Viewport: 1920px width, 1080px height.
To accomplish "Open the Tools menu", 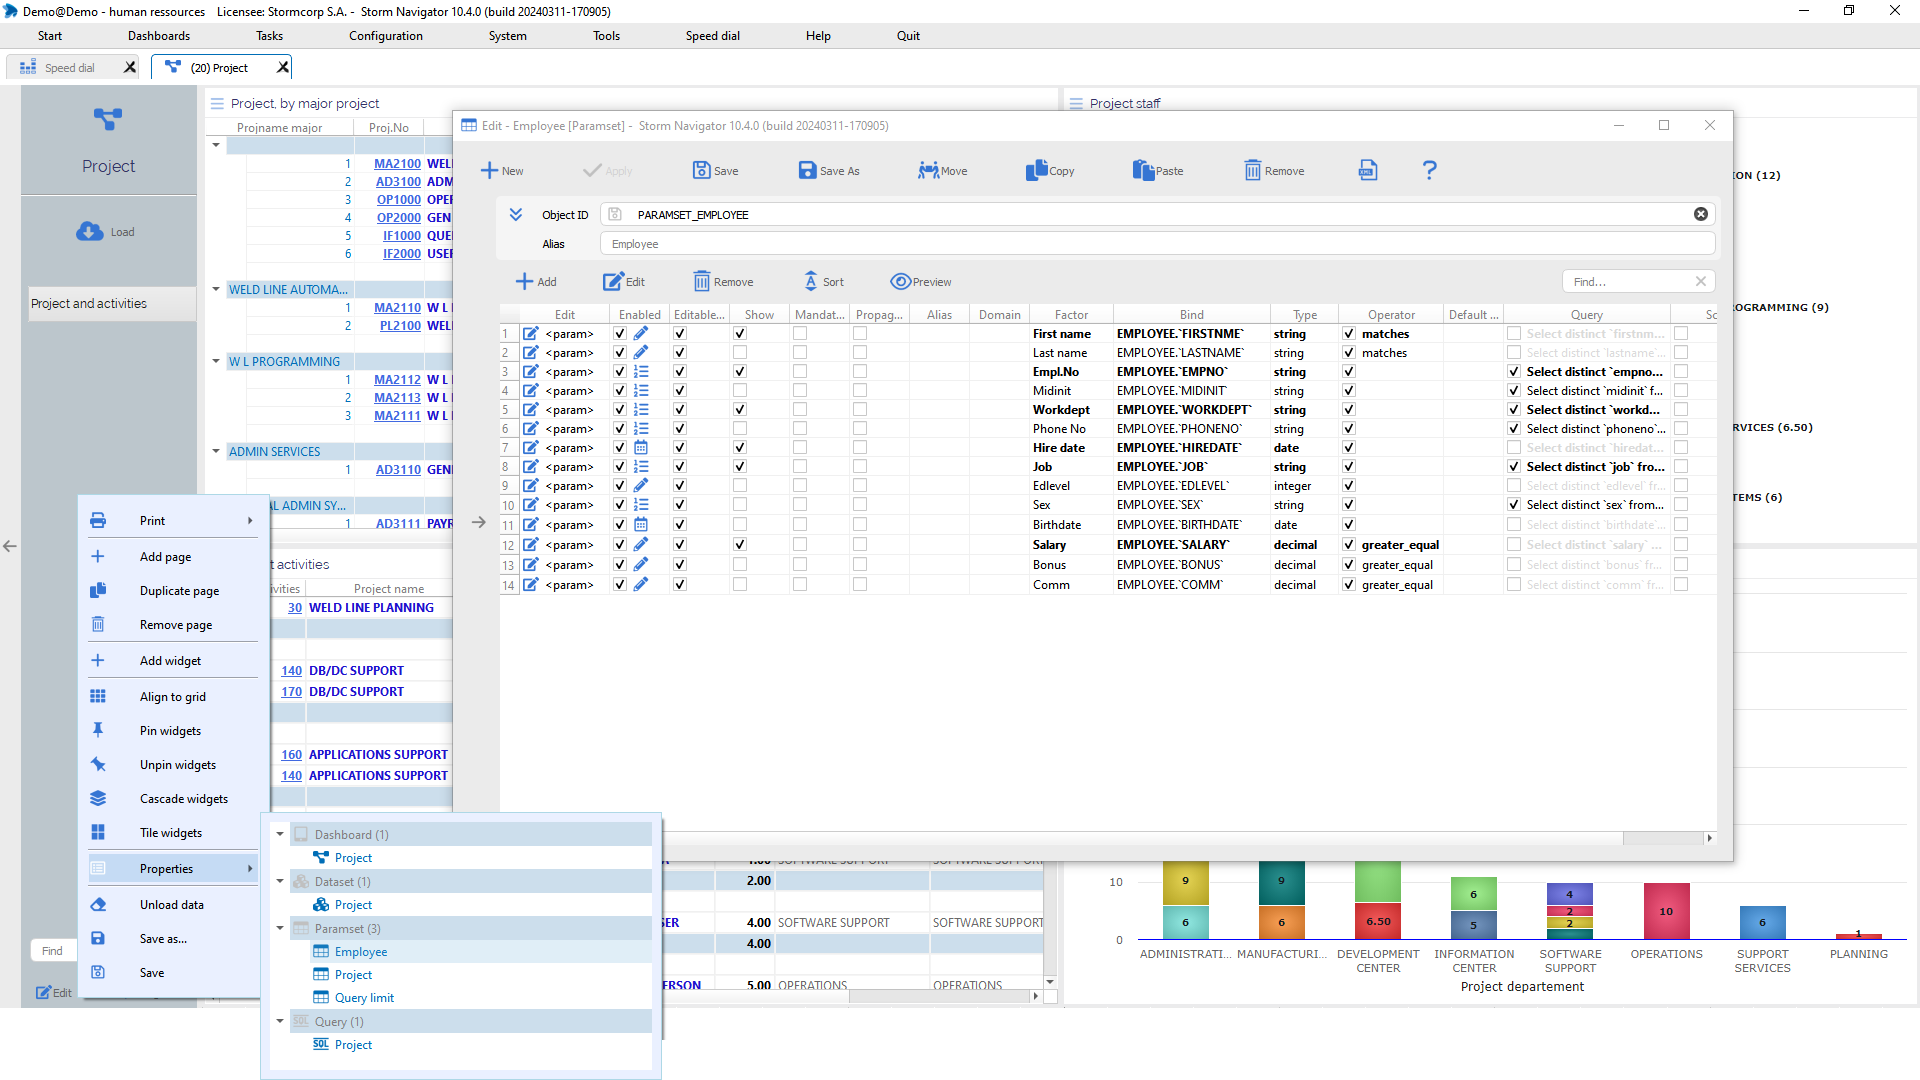I will pyautogui.click(x=606, y=36).
